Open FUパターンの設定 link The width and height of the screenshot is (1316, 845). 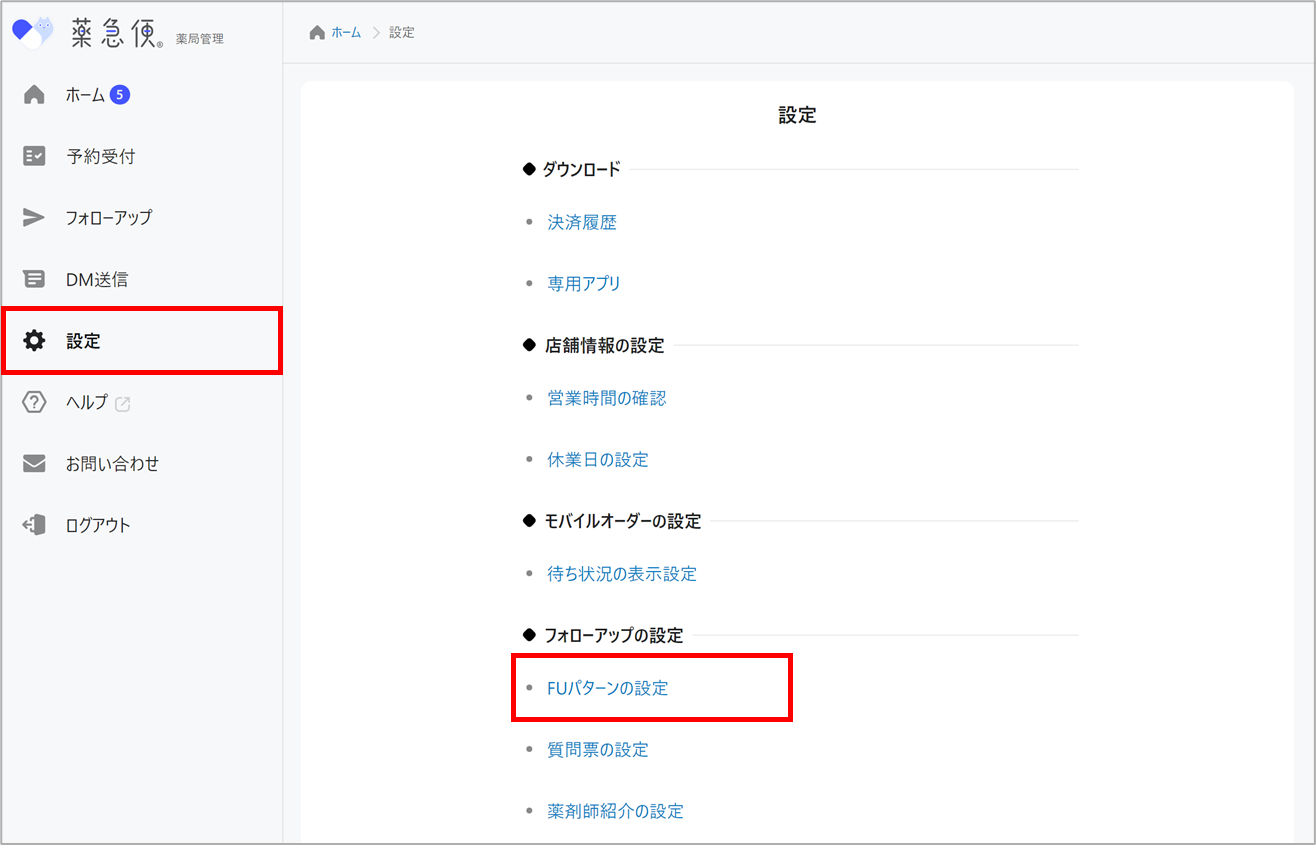coord(608,688)
